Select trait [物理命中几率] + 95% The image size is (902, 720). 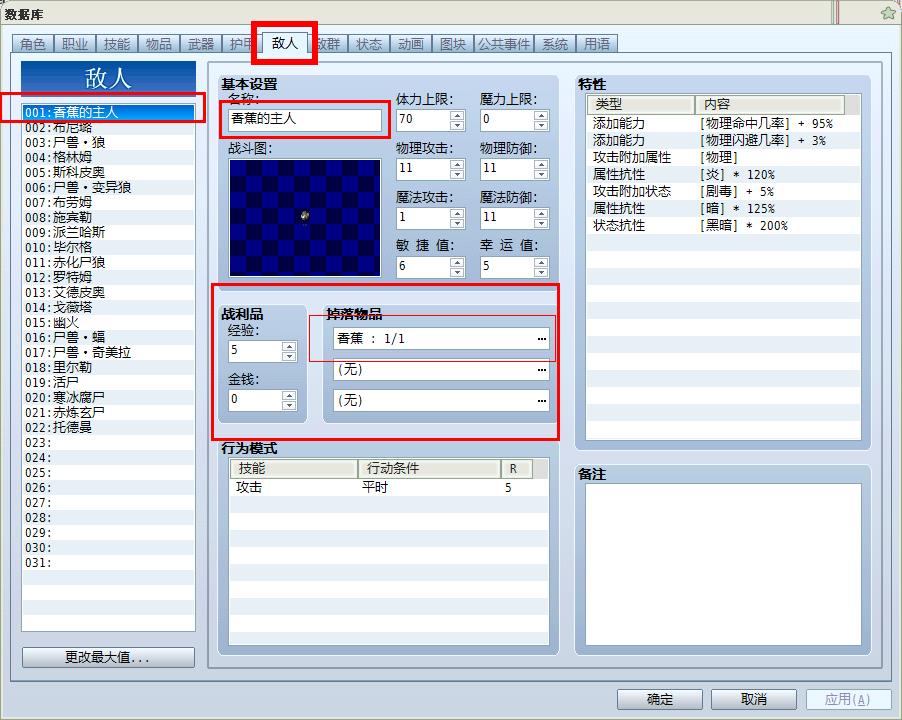coord(723,123)
